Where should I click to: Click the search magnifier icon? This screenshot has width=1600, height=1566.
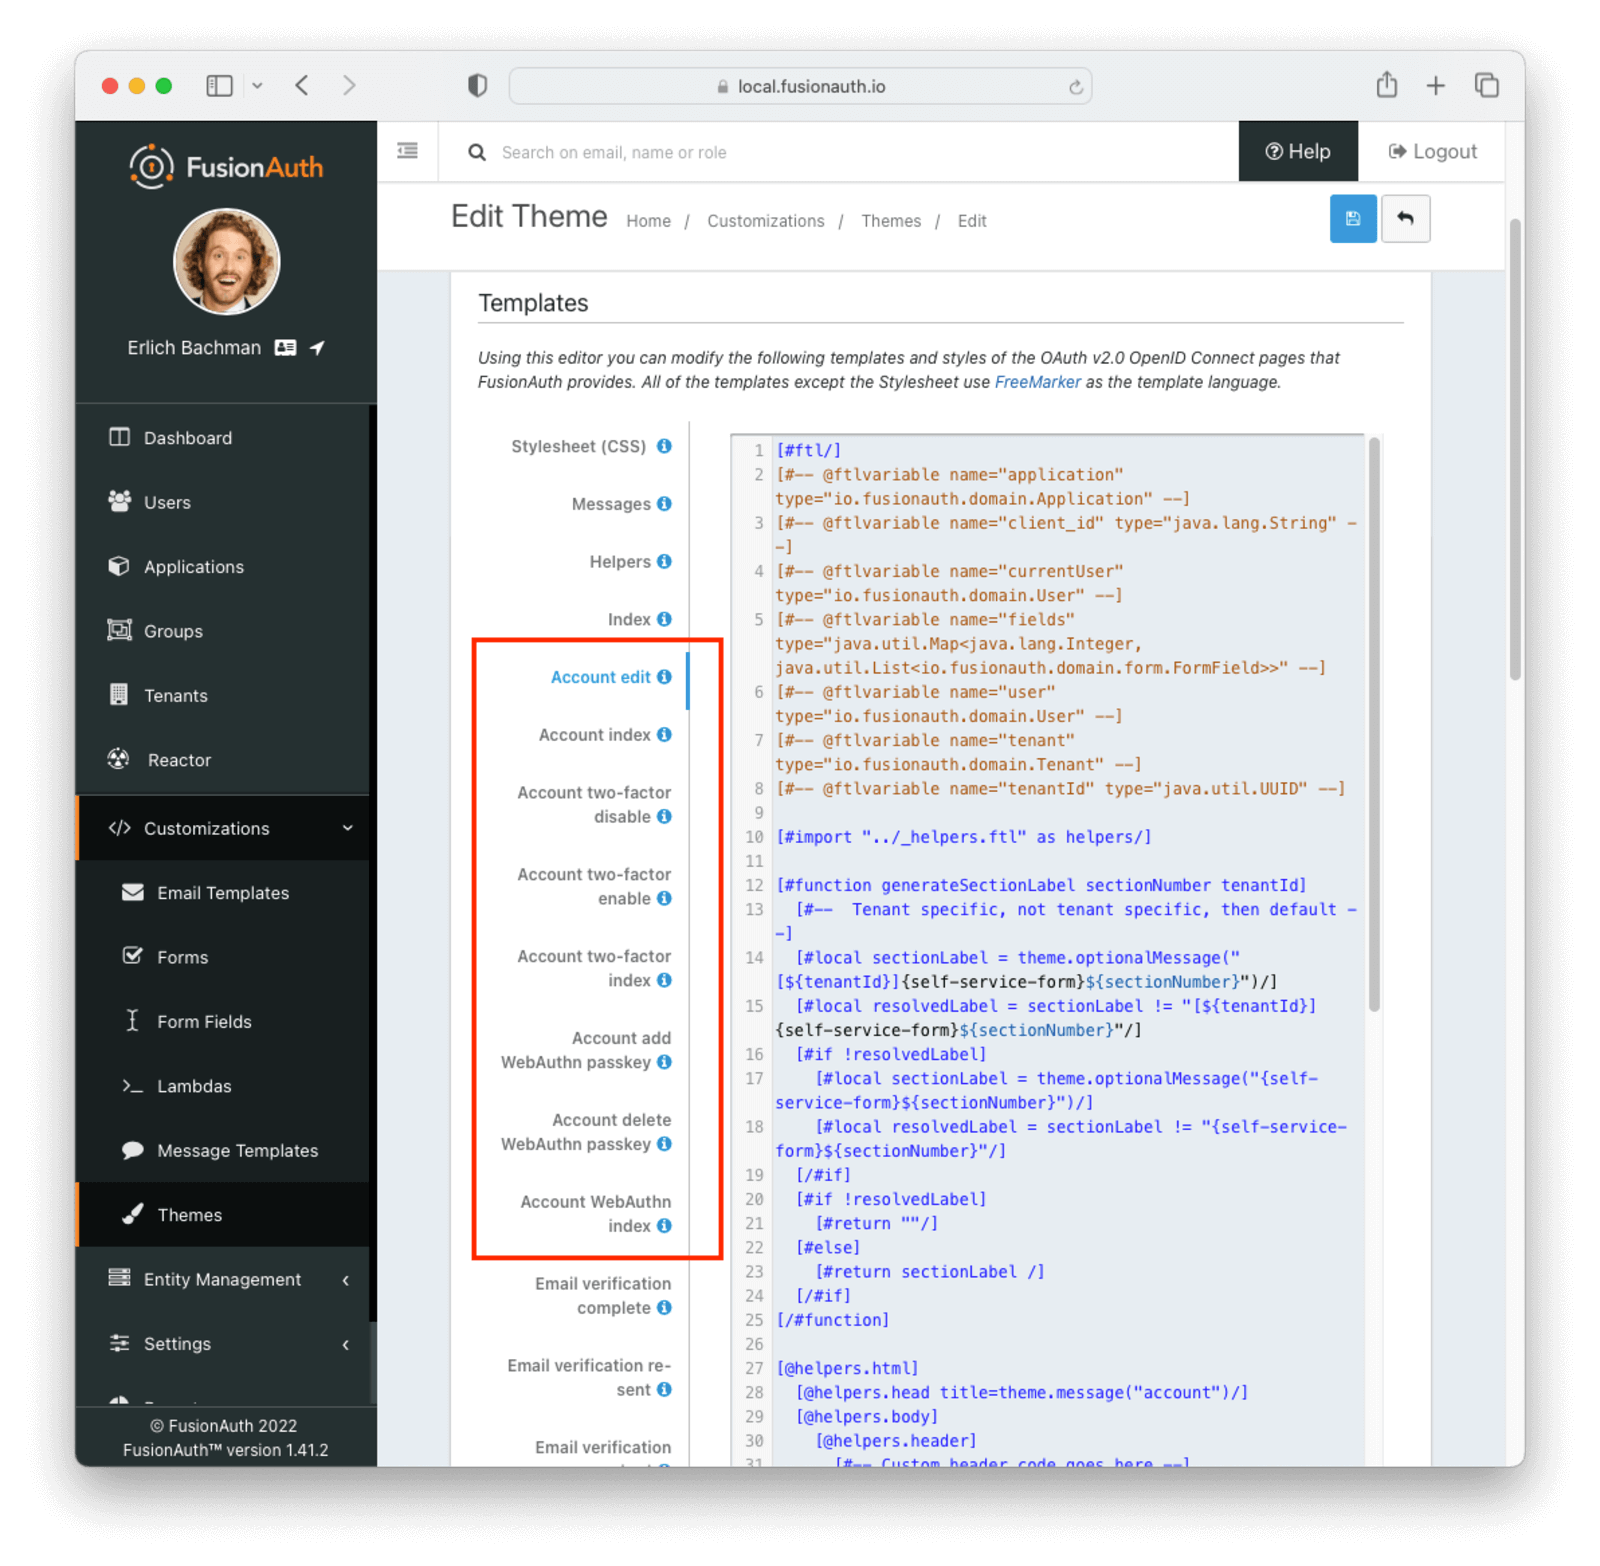click(x=477, y=152)
